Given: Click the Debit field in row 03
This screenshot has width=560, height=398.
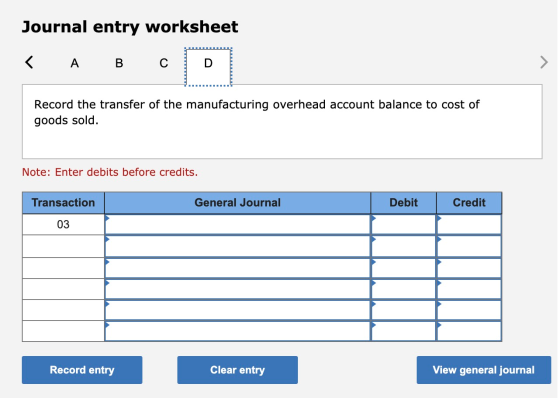Looking at the screenshot, I should click(x=404, y=224).
